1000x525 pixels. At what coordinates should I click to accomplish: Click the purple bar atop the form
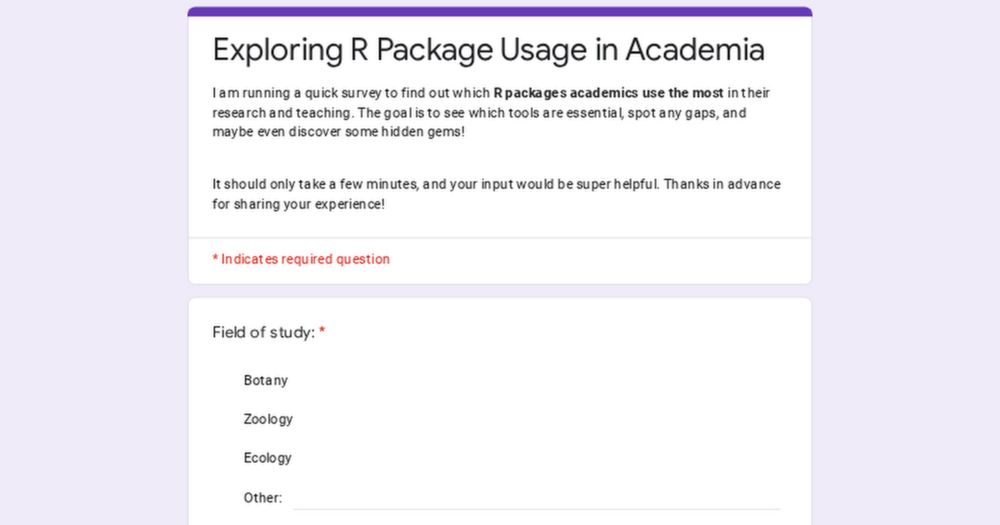point(500,11)
